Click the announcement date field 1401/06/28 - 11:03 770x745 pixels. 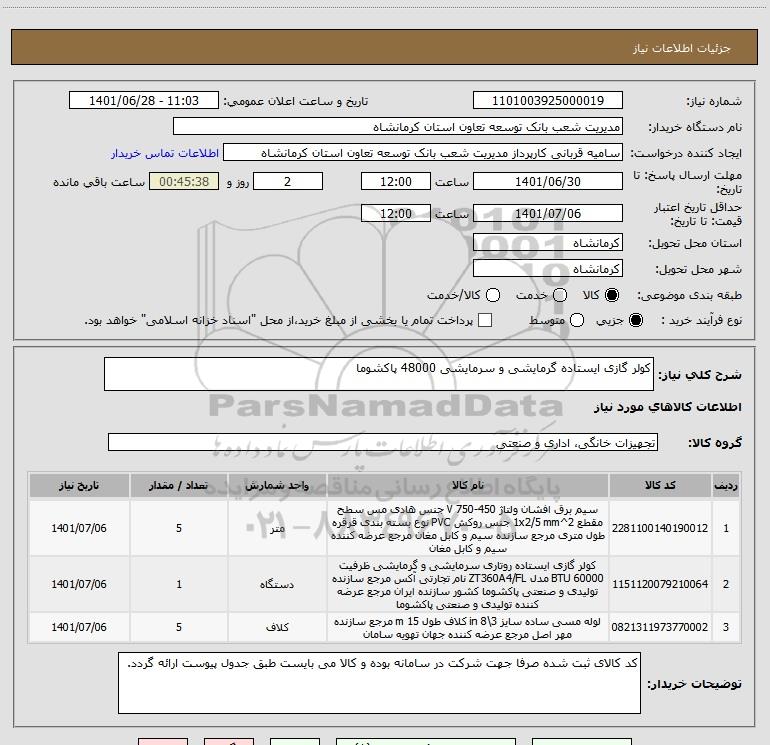pos(144,101)
